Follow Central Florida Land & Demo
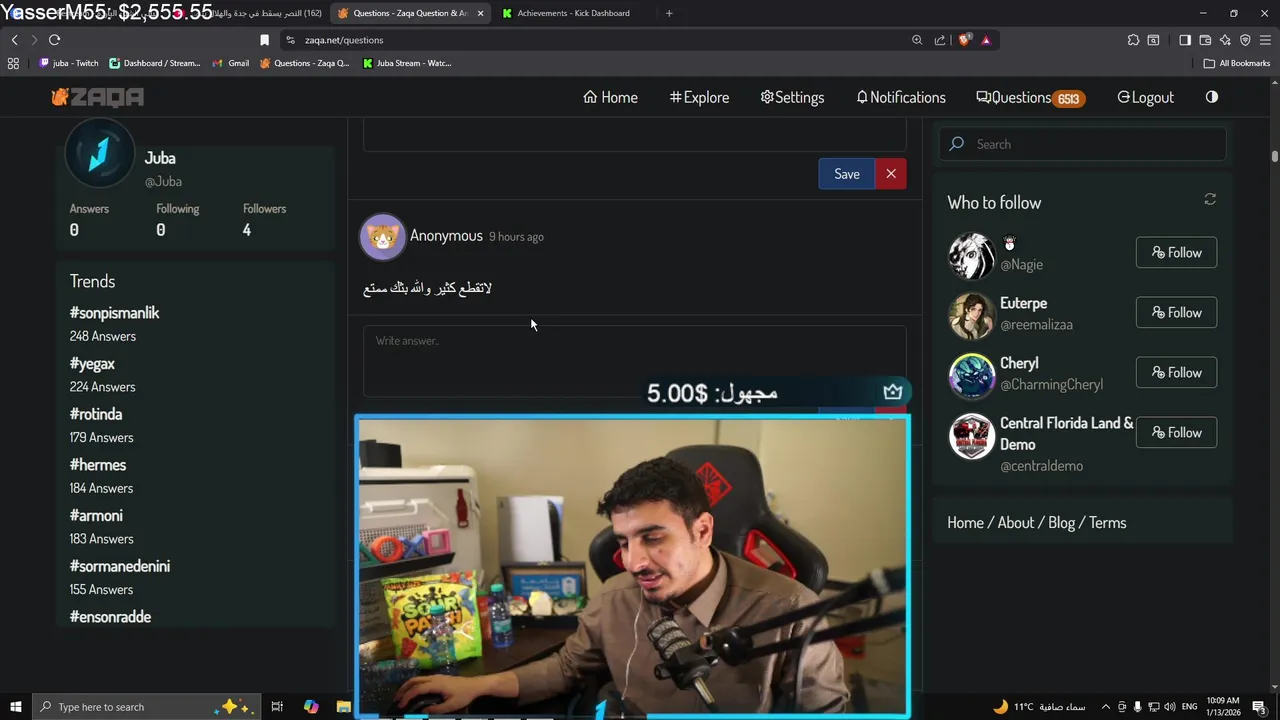The height and width of the screenshot is (720, 1280). pos(1176,433)
